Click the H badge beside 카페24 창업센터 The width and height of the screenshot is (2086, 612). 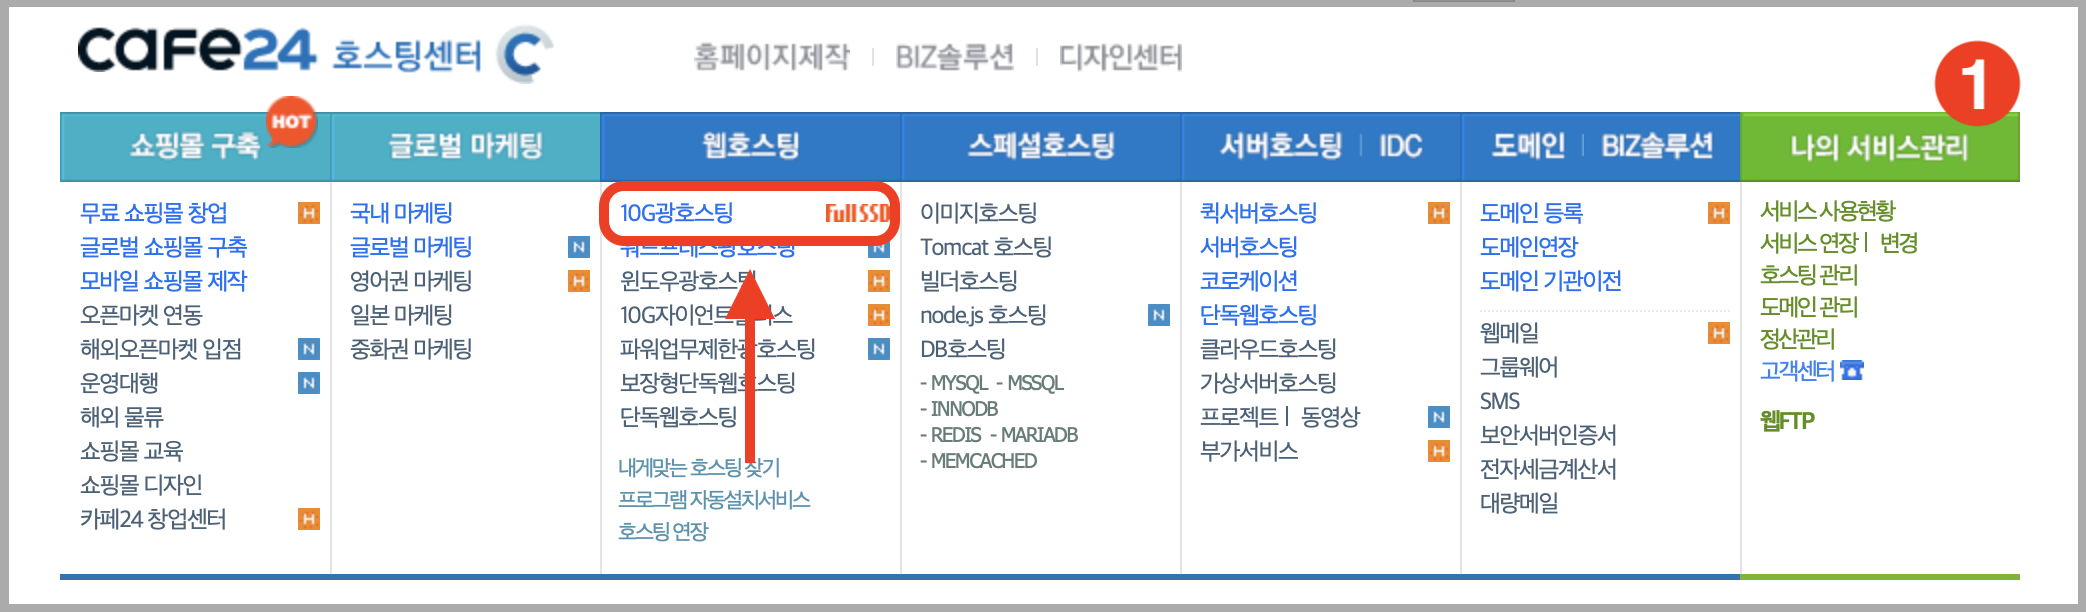click(x=309, y=519)
